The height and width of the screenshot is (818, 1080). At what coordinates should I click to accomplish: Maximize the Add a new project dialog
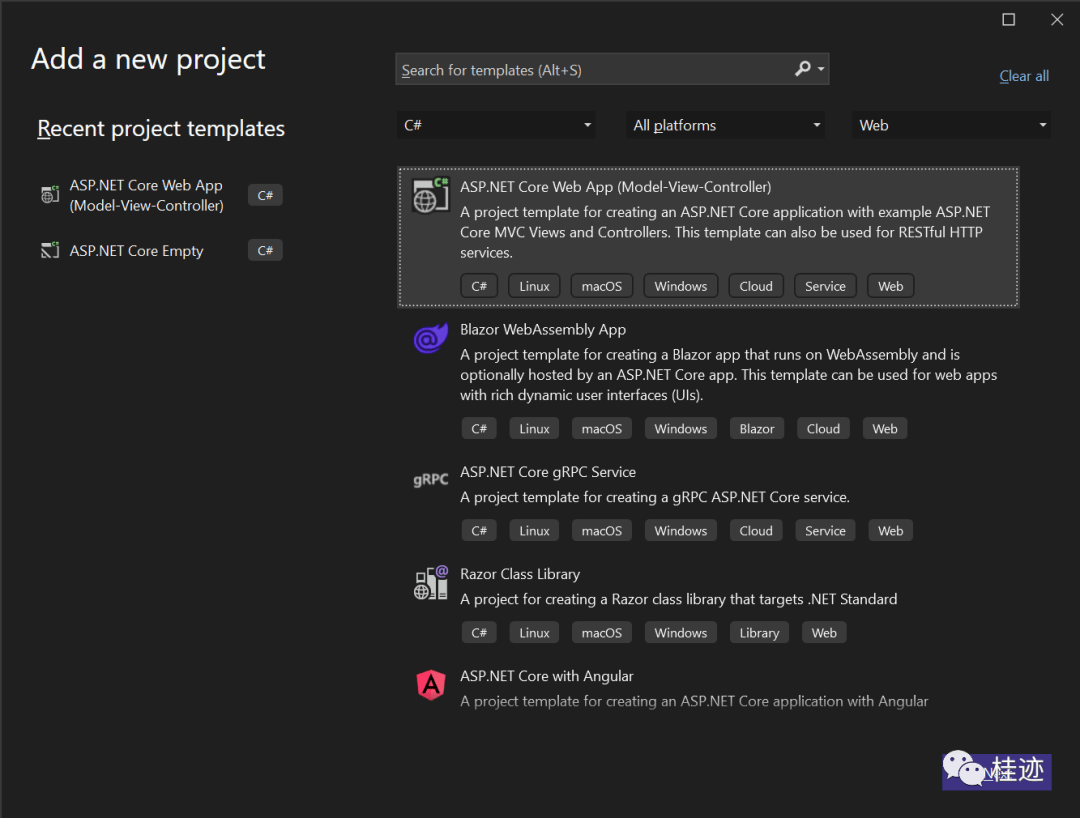click(x=1009, y=20)
